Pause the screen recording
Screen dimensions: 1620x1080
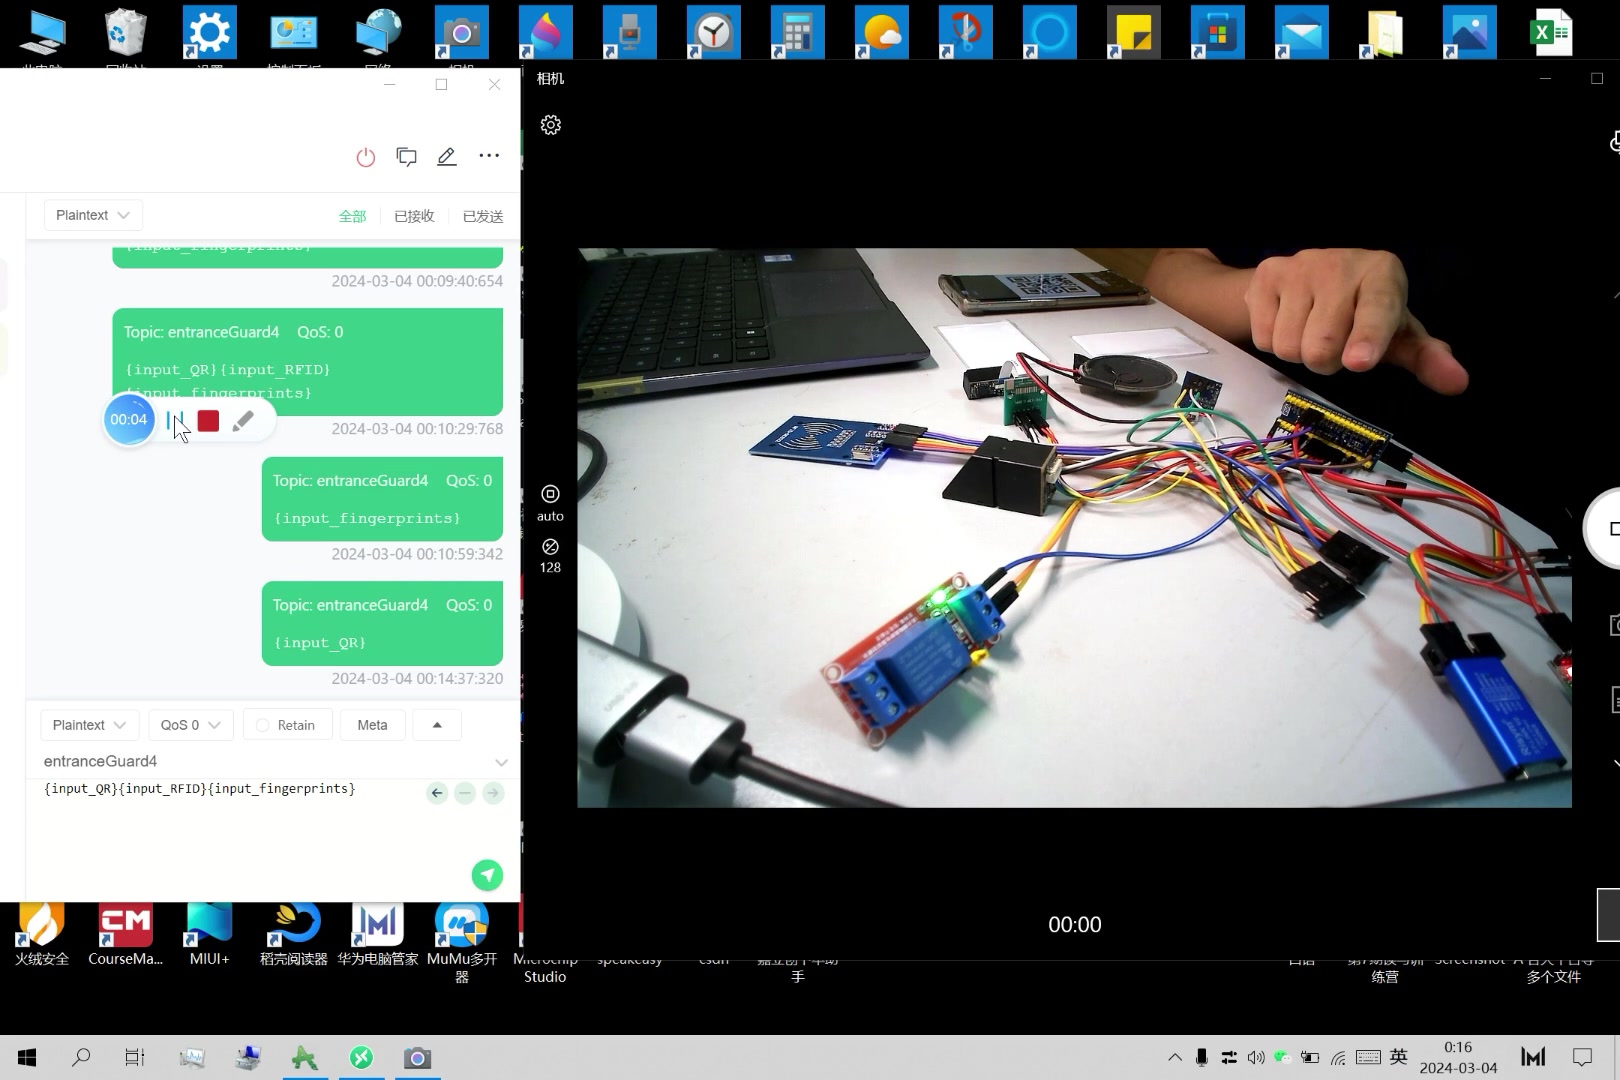[x=175, y=421]
